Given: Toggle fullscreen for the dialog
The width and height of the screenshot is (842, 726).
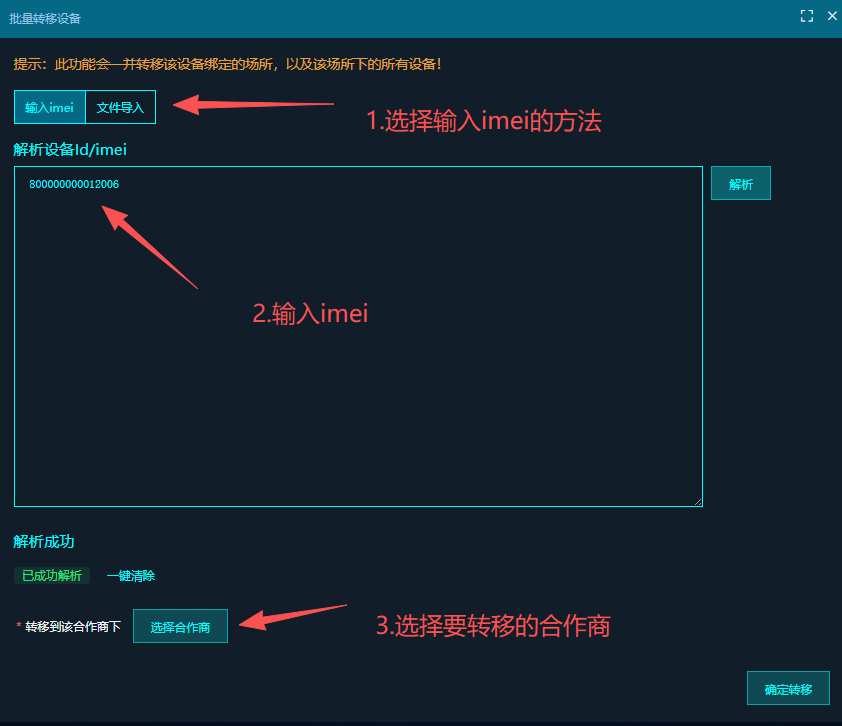Looking at the screenshot, I should [807, 16].
